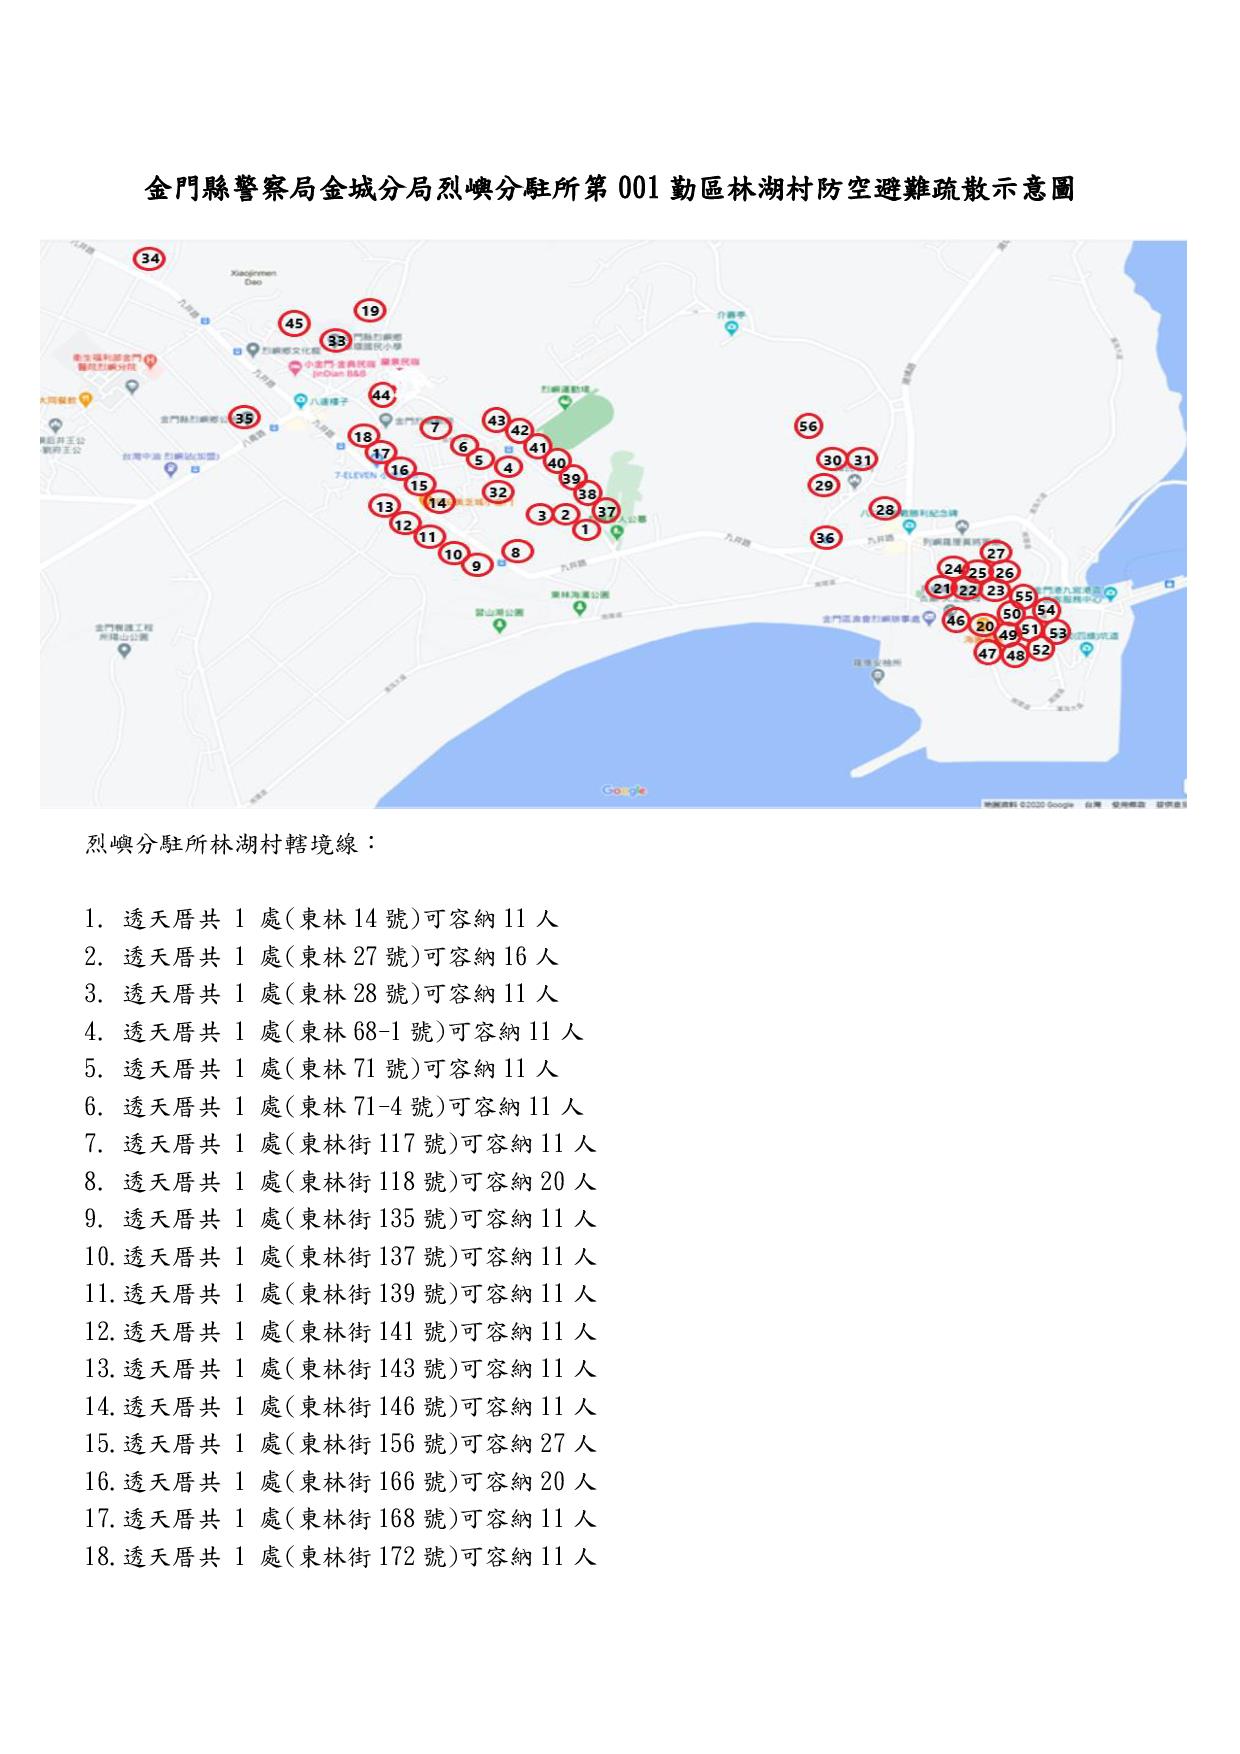Click map marker number 13

tap(384, 506)
